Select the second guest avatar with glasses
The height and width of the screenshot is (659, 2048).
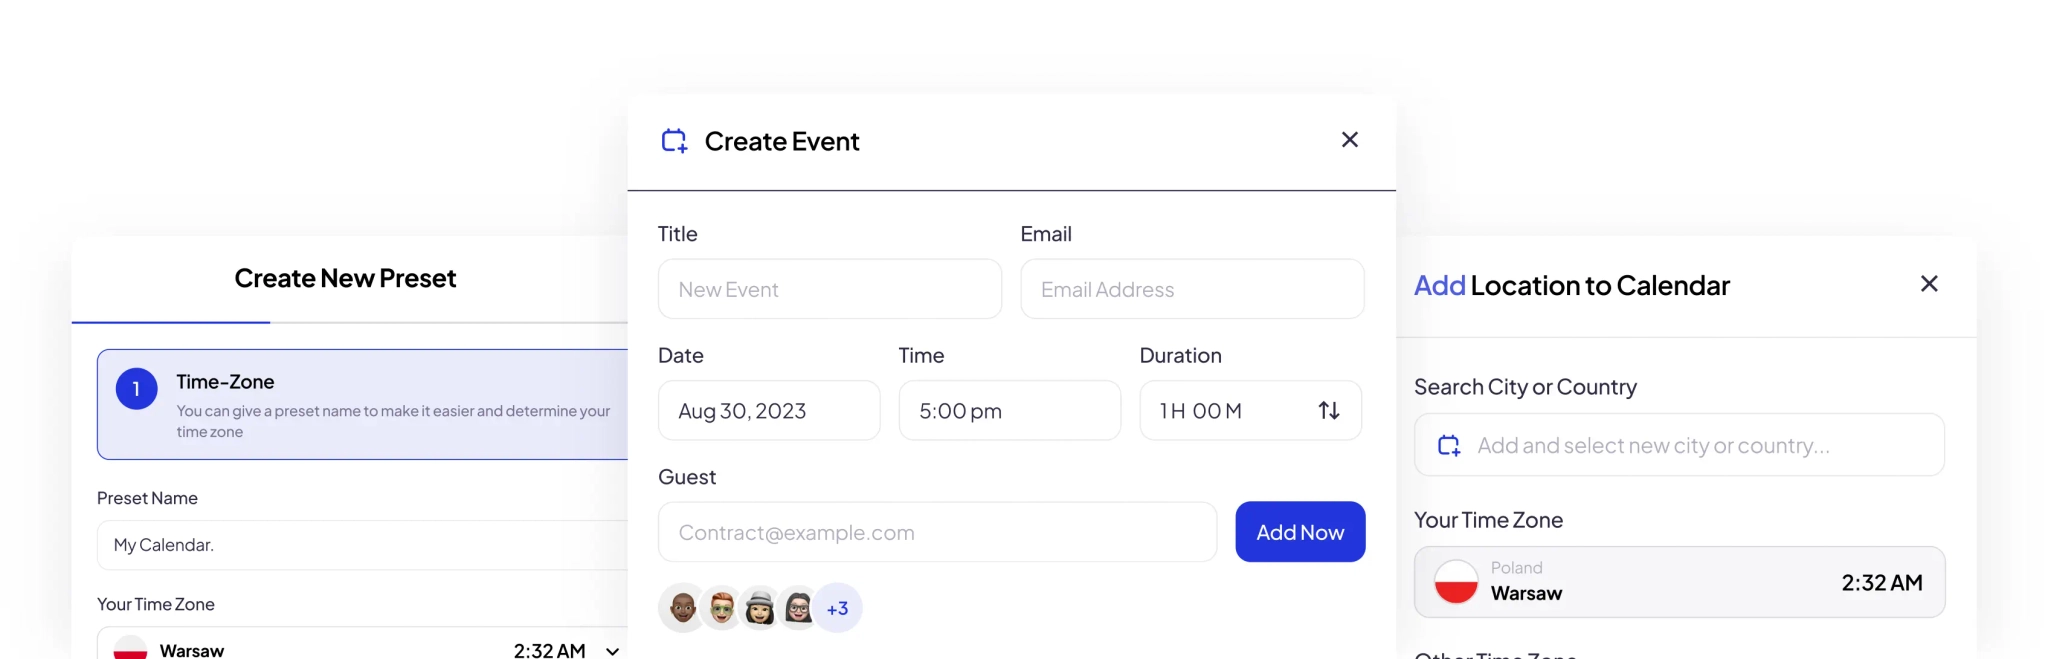[721, 607]
